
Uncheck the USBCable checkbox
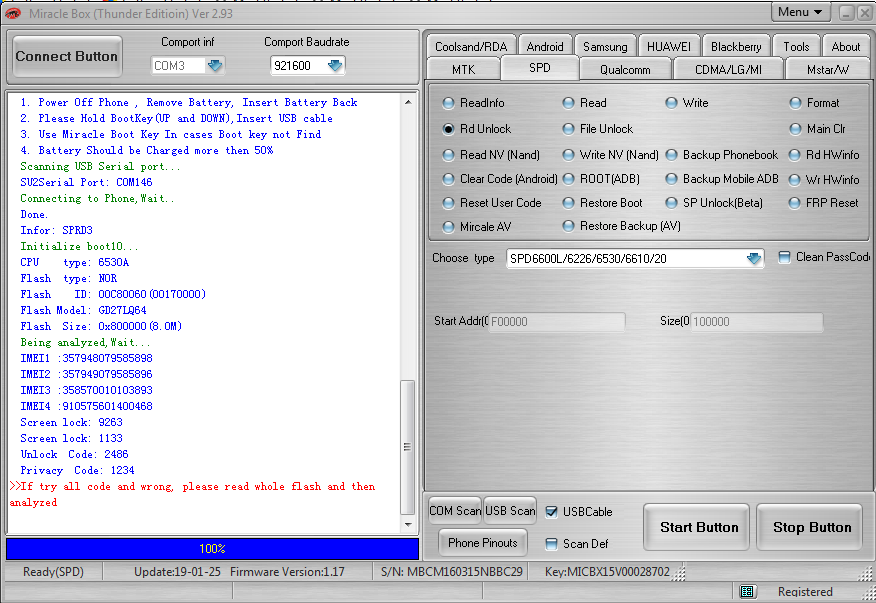551,511
